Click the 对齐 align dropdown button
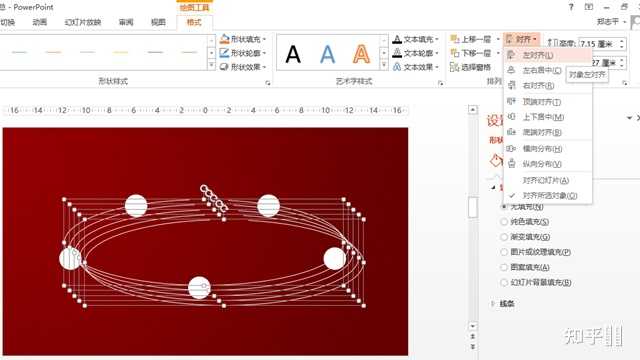Screen dimensions: 640x360 click(522, 39)
